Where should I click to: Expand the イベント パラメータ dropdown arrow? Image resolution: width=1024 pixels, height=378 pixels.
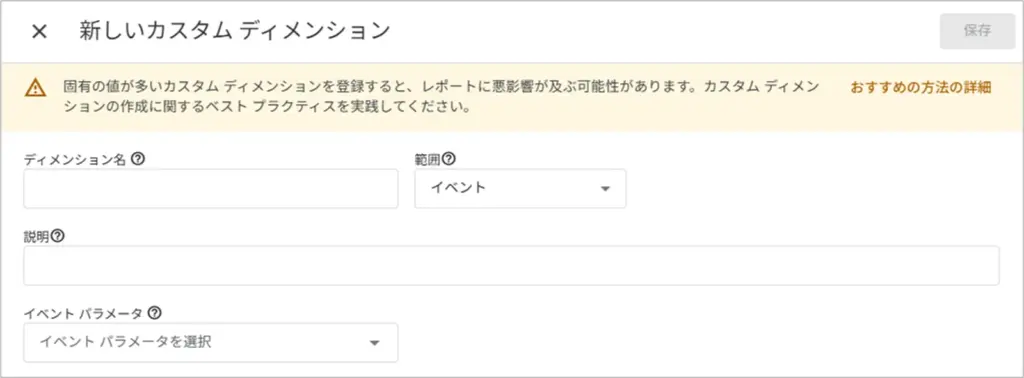click(374, 343)
